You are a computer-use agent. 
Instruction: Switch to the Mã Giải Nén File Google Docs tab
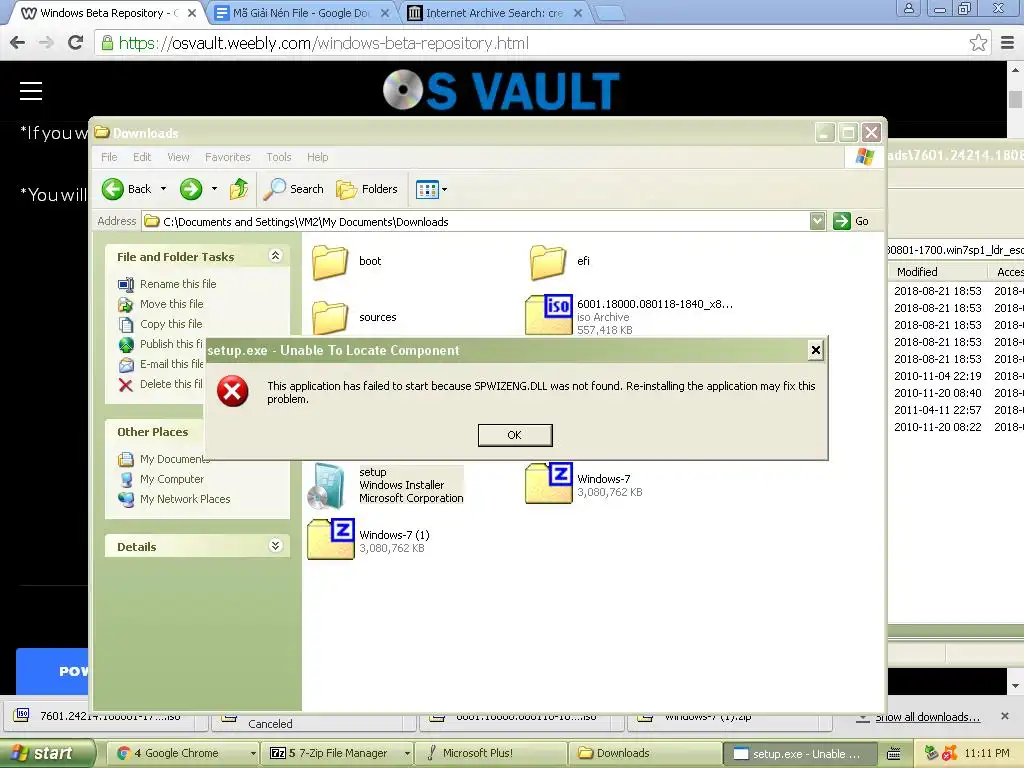301,13
